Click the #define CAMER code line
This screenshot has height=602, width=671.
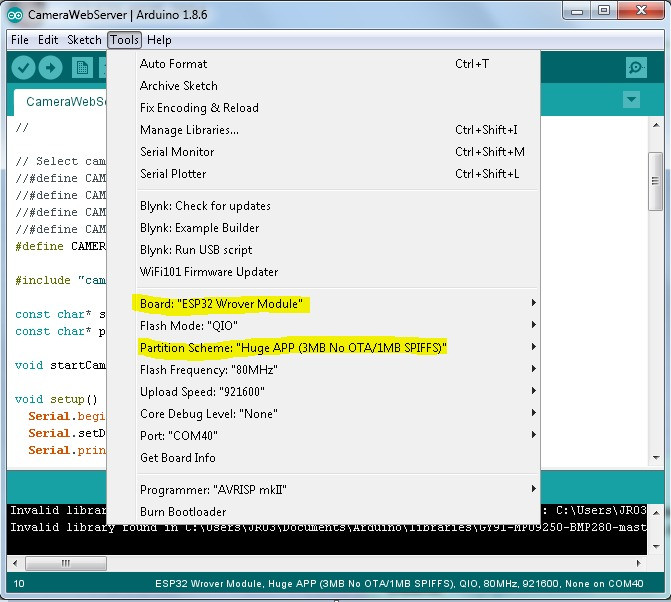60,246
